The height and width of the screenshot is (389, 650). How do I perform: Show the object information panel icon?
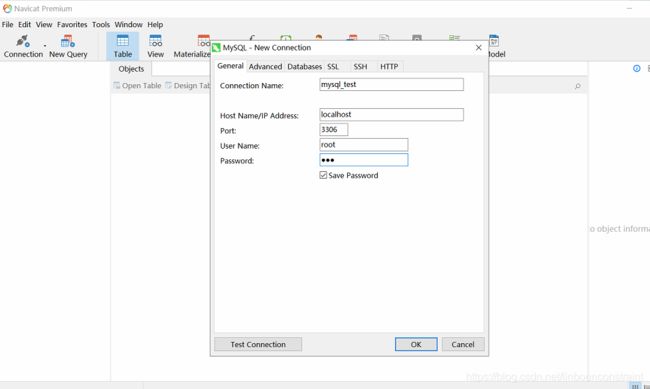click(637, 68)
